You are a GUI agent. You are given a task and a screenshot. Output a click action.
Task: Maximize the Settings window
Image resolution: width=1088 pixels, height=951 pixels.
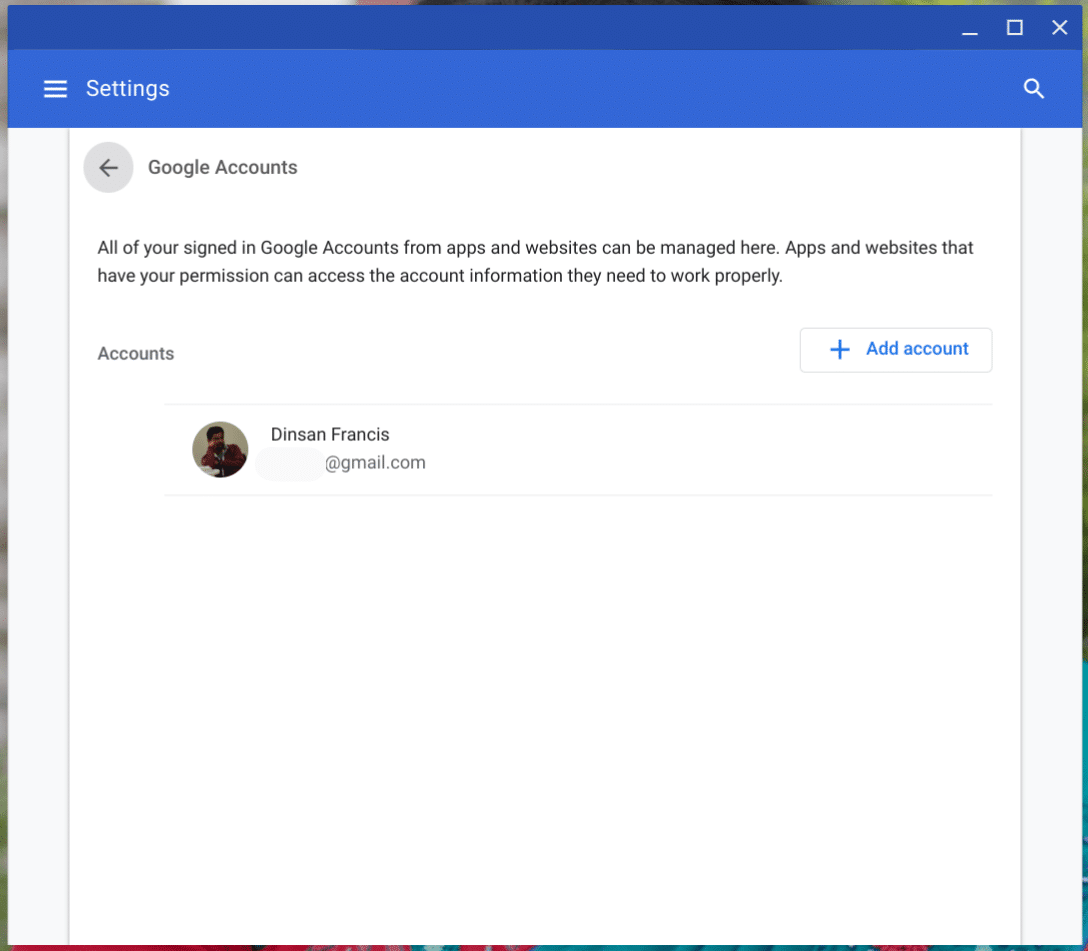coord(1014,27)
